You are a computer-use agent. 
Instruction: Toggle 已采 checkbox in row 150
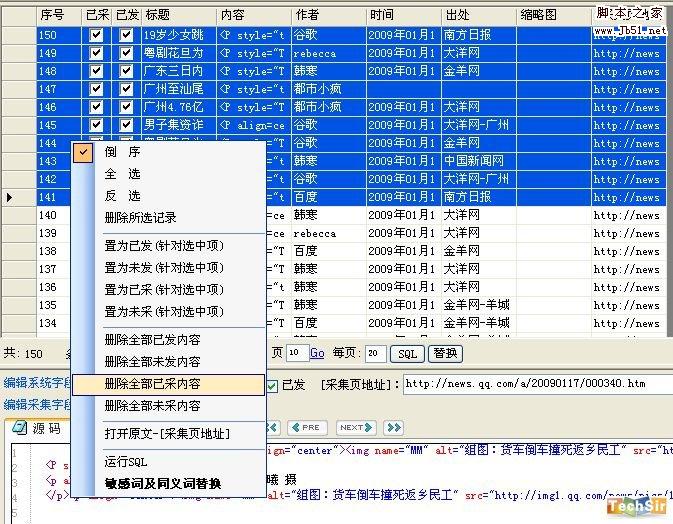[x=96, y=35]
